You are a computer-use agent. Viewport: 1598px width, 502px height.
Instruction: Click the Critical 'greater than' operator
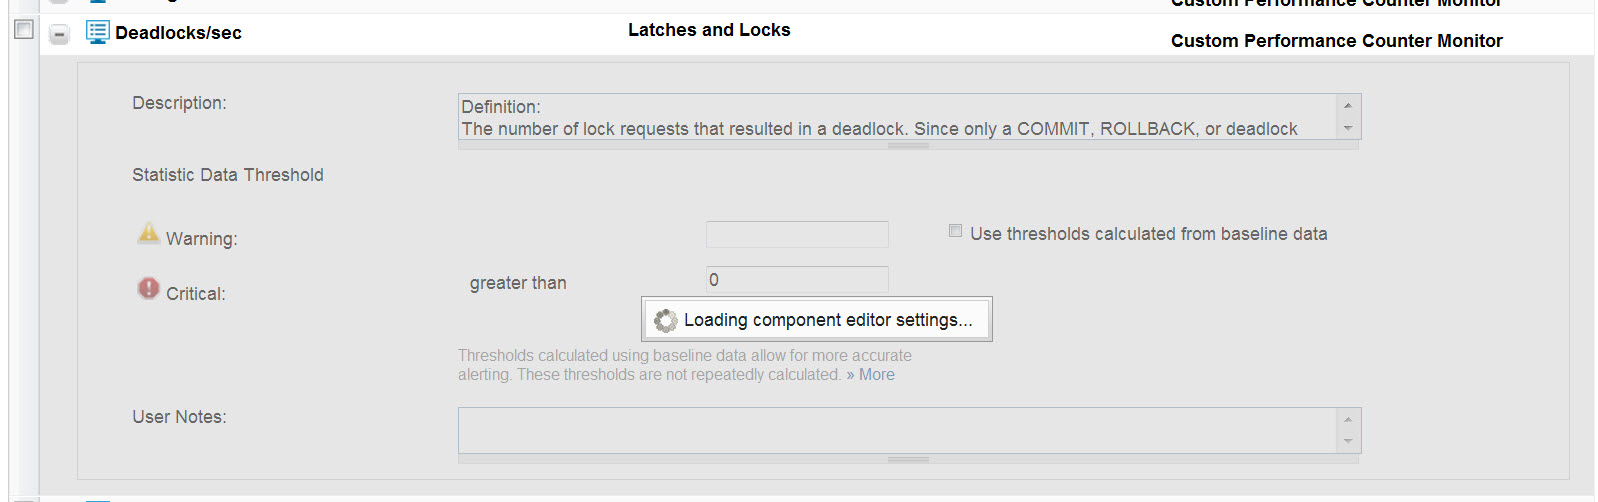518,283
